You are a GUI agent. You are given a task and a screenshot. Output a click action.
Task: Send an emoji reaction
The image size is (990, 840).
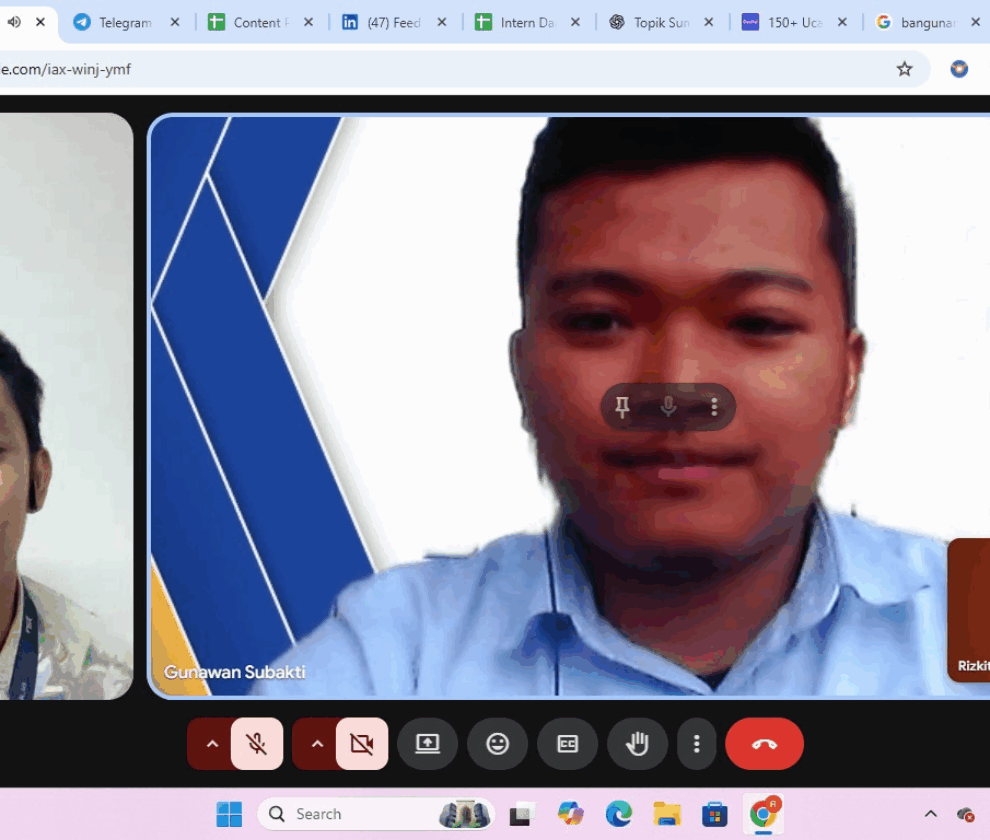pyautogui.click(x=497, y=744)
